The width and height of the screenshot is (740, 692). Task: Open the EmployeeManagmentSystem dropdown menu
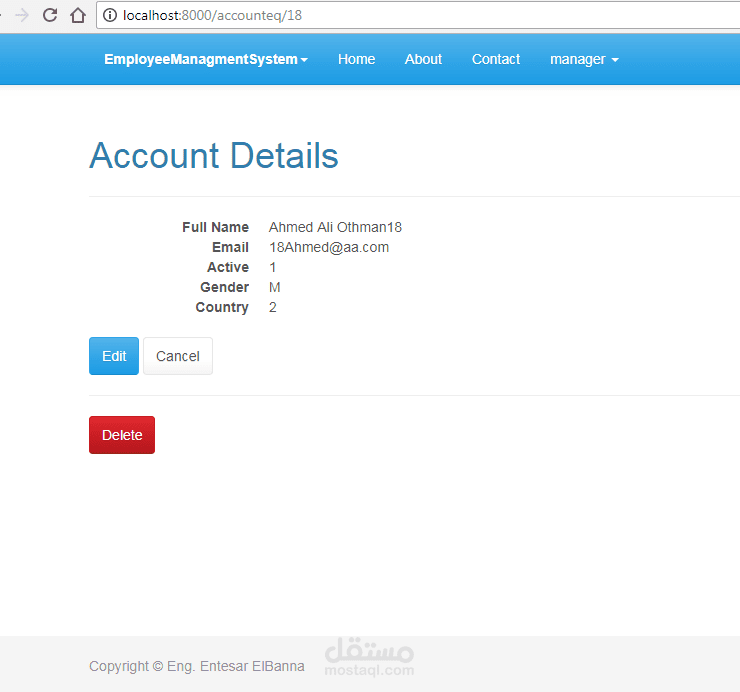[x=206, y=59]
